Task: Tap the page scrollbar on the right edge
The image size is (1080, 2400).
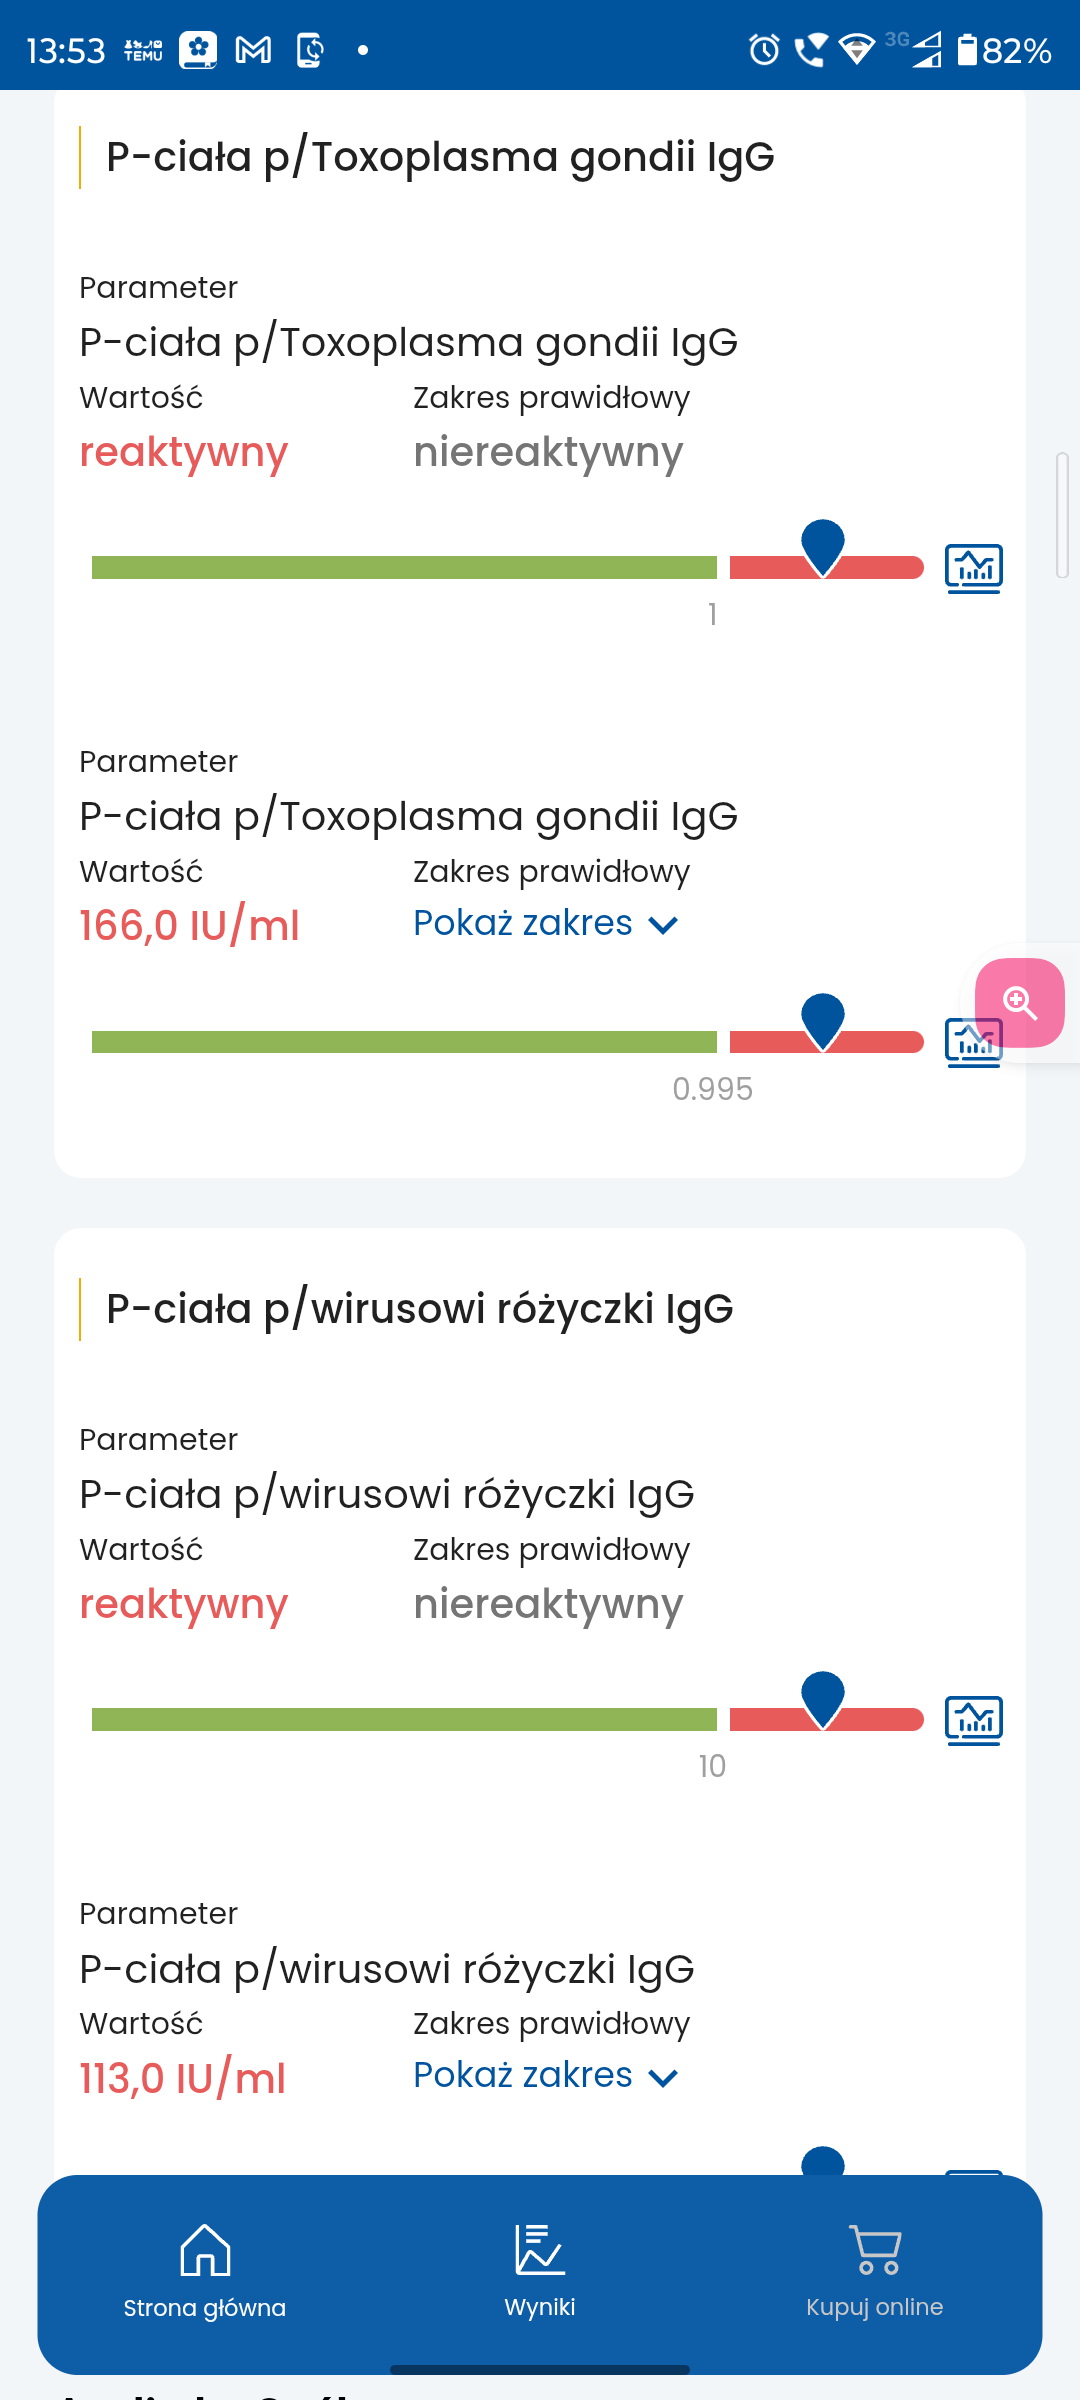Action: click(x=1062, y=515)
